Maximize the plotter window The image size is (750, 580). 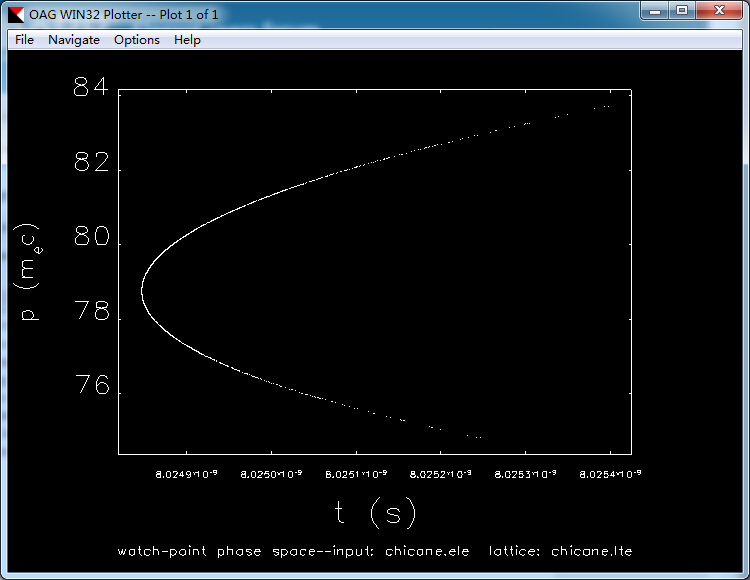(x=682, y=11)
